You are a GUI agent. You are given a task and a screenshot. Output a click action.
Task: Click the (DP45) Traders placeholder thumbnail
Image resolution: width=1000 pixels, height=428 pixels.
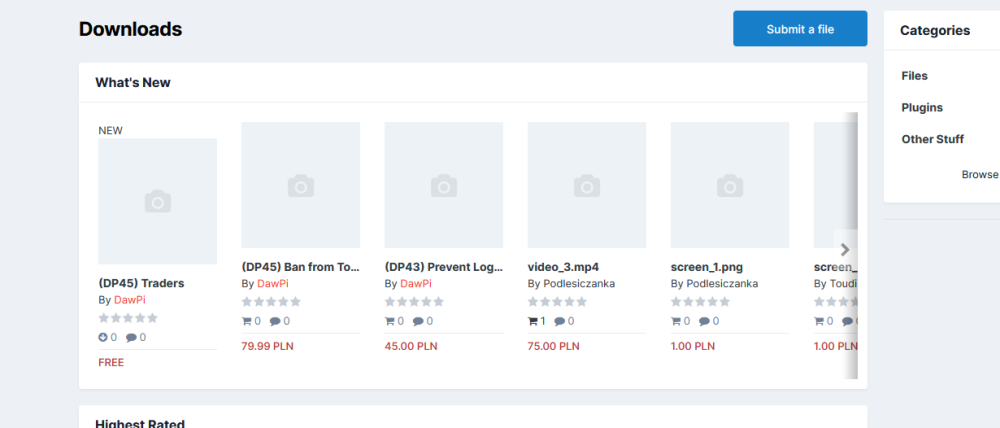[x=157, y=201]
